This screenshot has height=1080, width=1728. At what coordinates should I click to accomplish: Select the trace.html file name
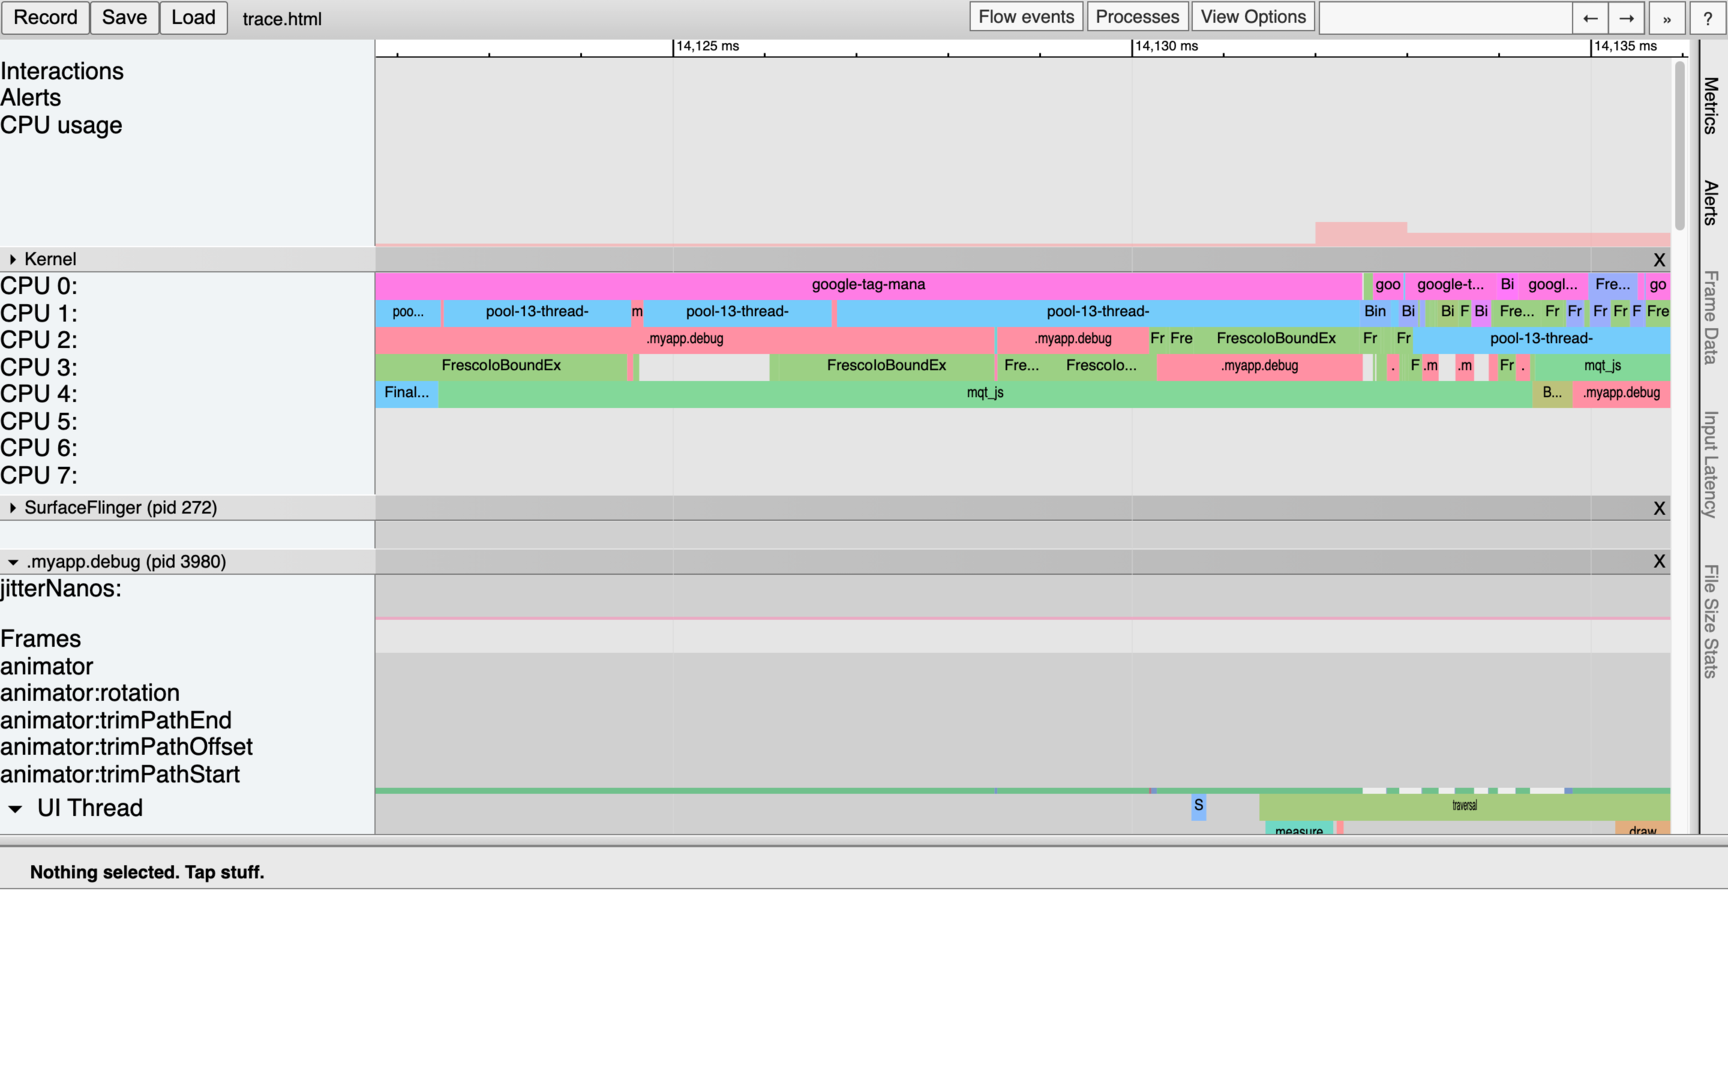click(282, 19)
